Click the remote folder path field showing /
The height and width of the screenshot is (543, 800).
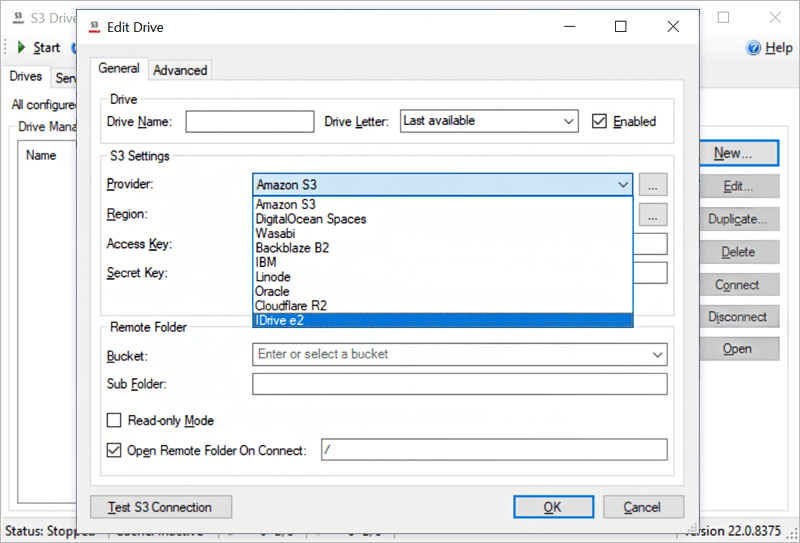click(494, 450)
